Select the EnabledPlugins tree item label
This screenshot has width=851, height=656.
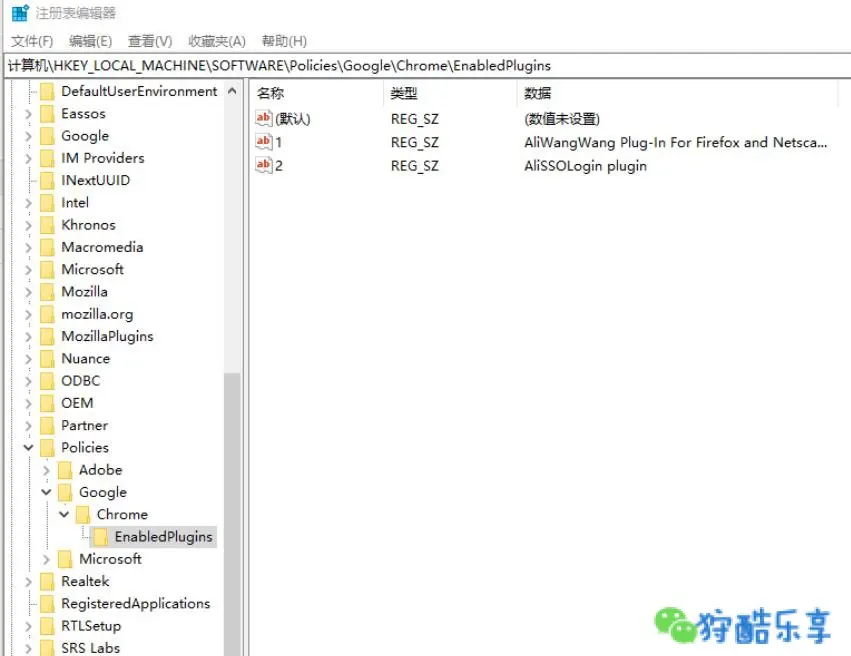163,537
